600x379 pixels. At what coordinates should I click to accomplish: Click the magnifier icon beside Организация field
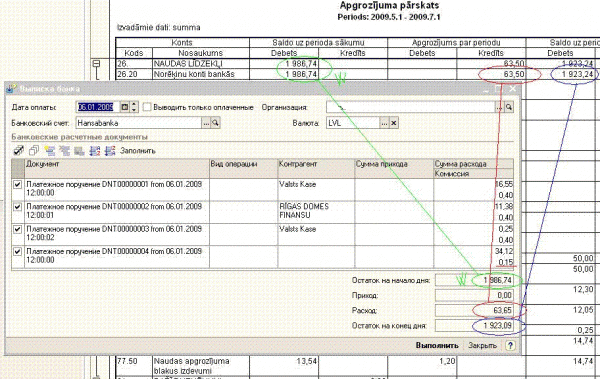pyautogui.click(x=509, y=107)
